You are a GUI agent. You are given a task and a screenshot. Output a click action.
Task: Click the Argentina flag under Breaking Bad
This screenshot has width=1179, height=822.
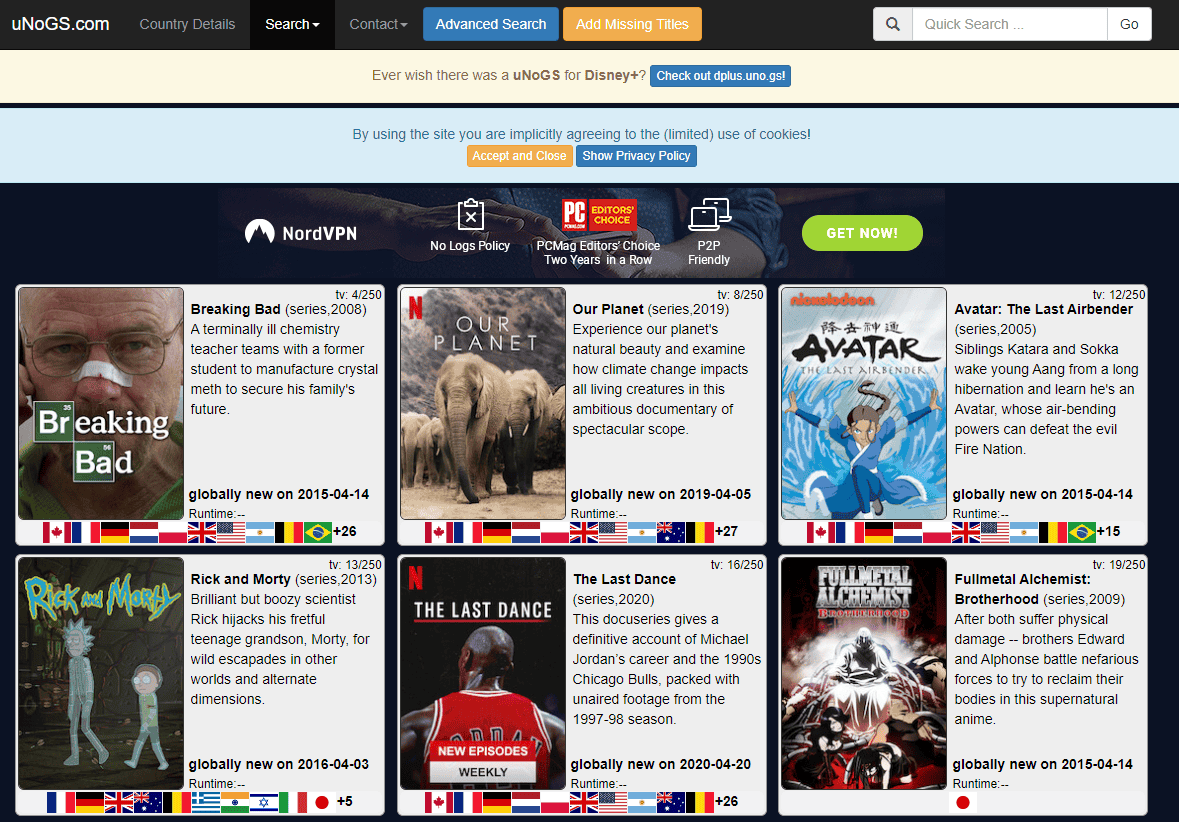pos(260,532)
